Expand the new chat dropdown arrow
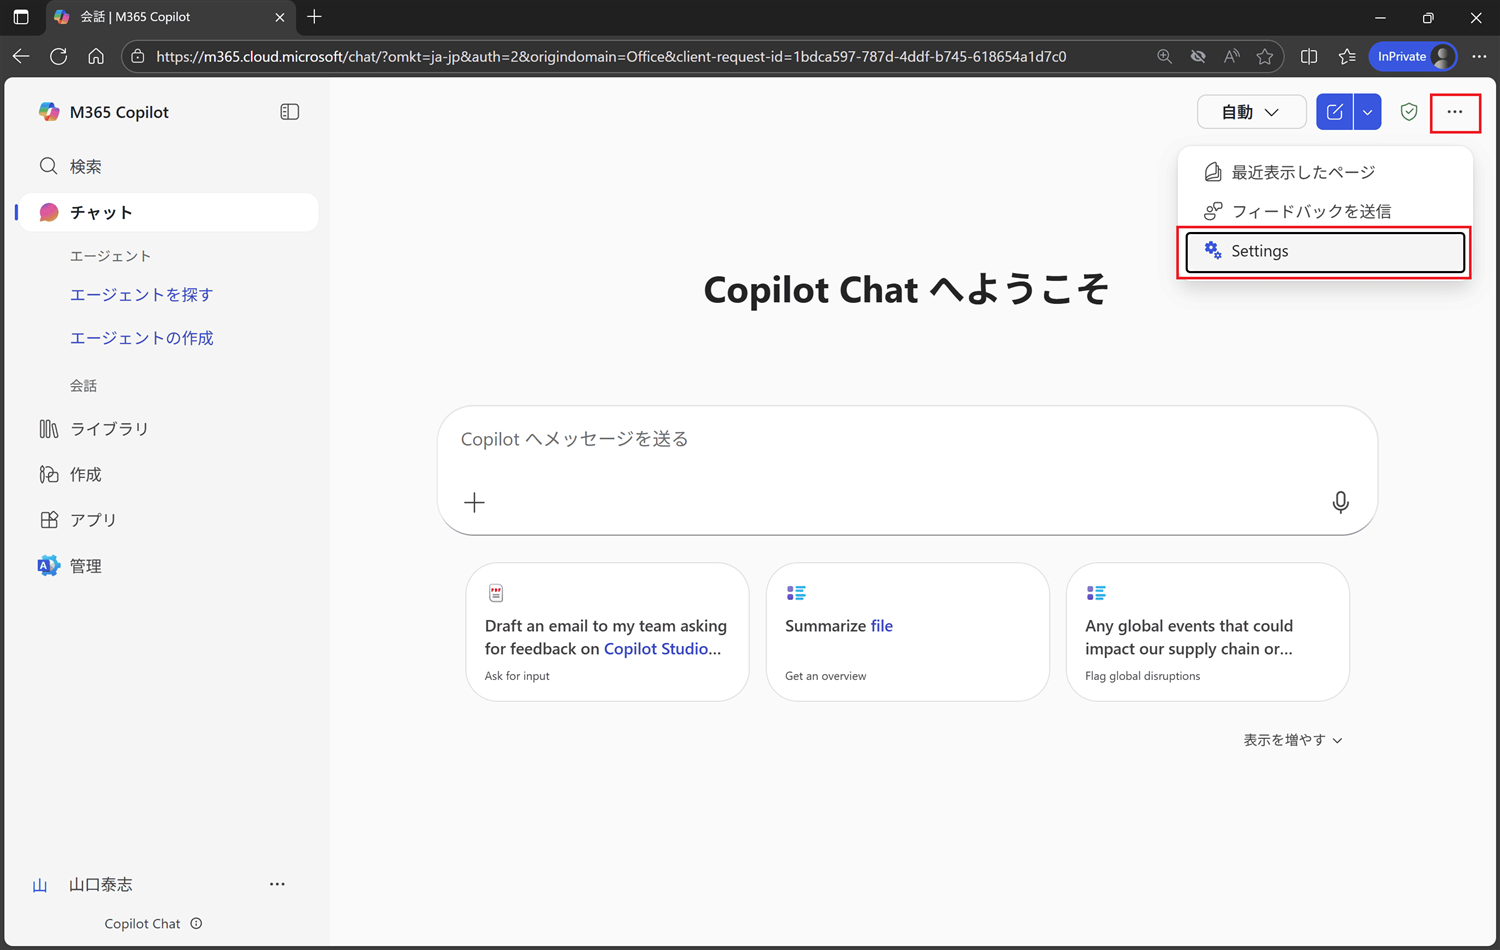Viewport: 1500px width, 950px height. (1367, 112)
